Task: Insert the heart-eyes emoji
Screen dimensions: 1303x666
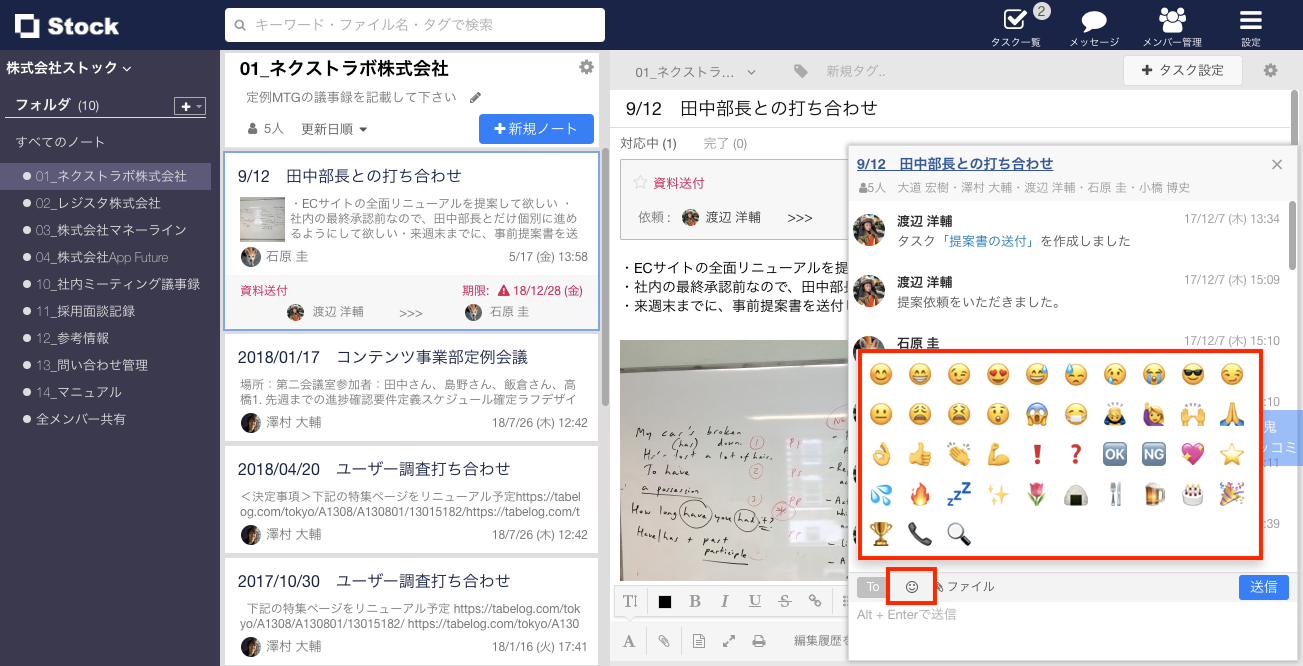Action: point(998,374)
